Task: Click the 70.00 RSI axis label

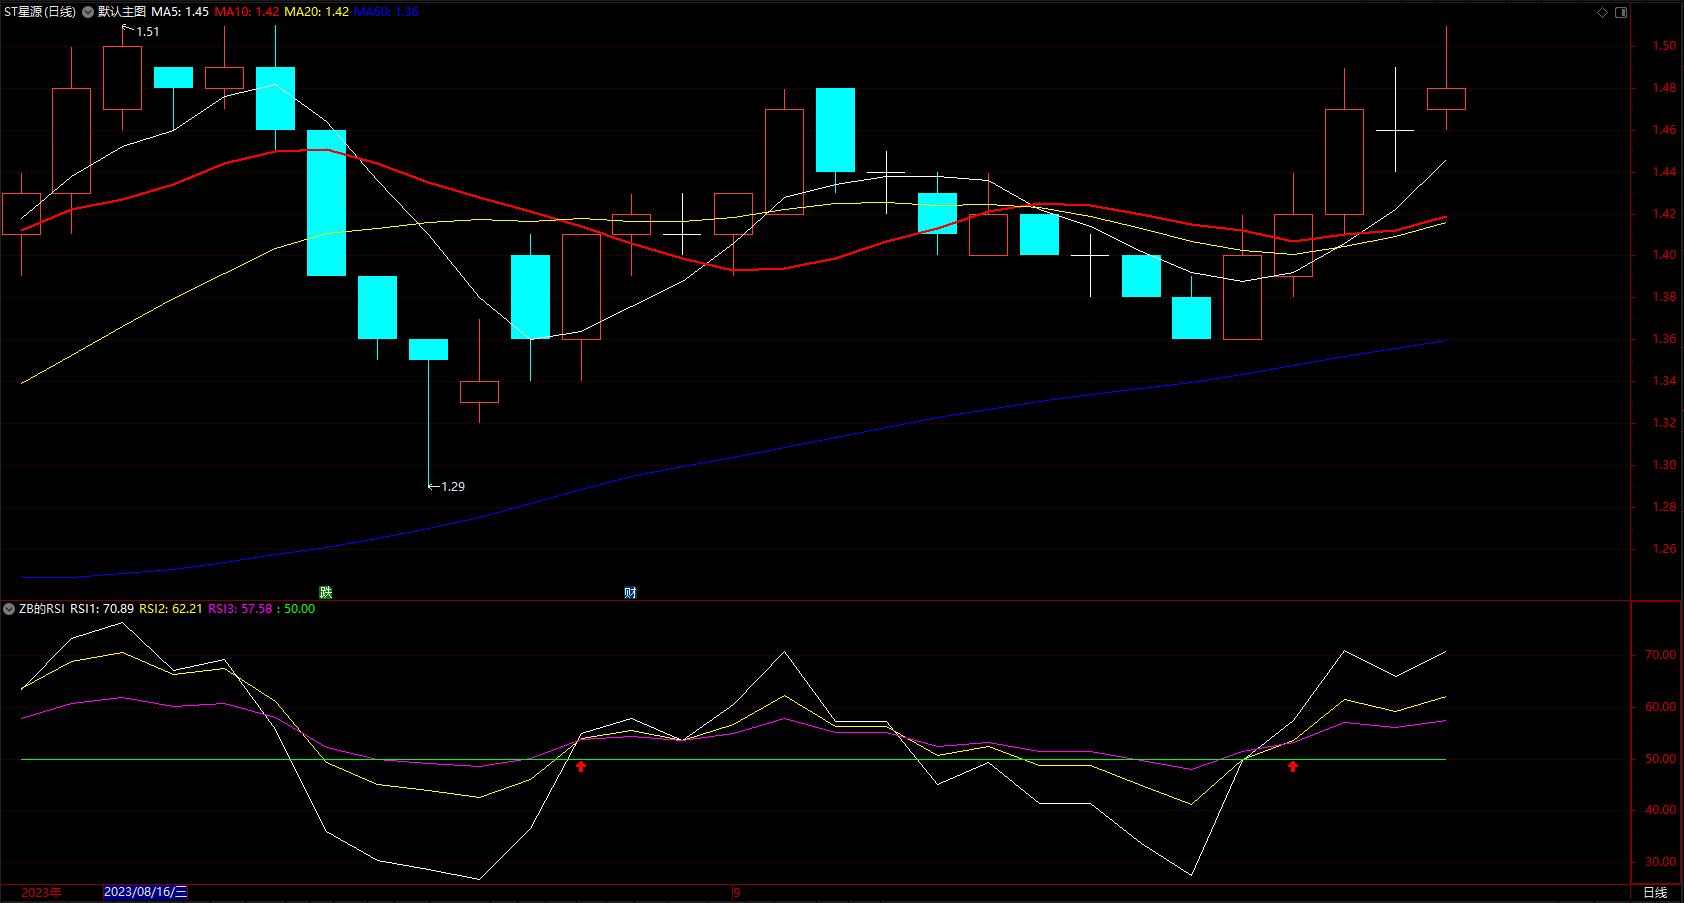Action: (1661, 655)
